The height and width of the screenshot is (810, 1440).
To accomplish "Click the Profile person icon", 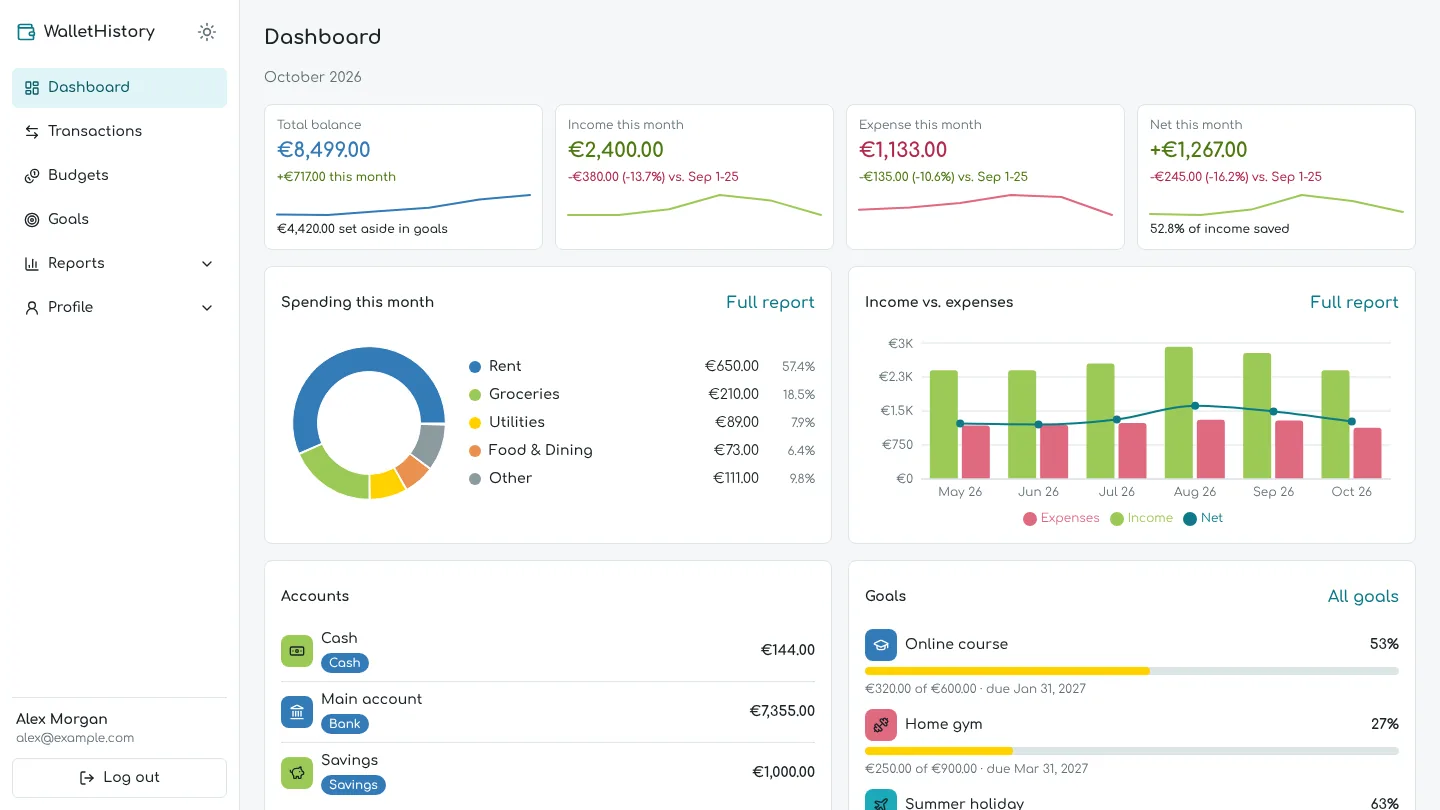I will click(x=32, y=308).
